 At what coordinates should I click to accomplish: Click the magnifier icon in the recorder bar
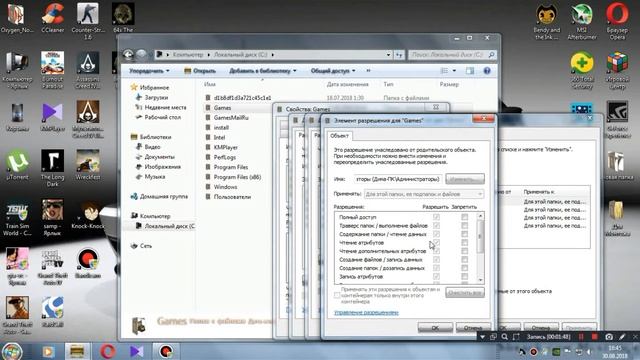(505, 337)
